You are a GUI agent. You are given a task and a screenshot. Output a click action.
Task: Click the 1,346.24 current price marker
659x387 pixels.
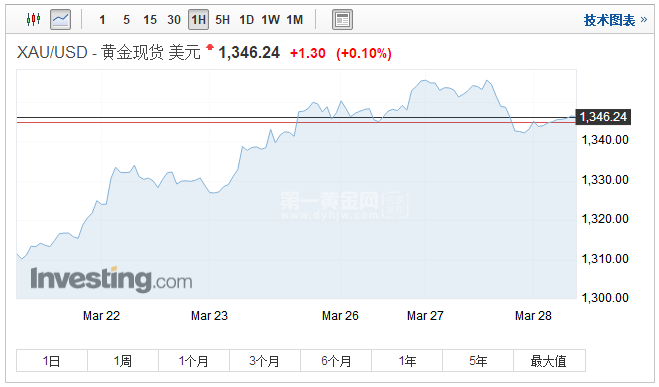coord(603,117)
